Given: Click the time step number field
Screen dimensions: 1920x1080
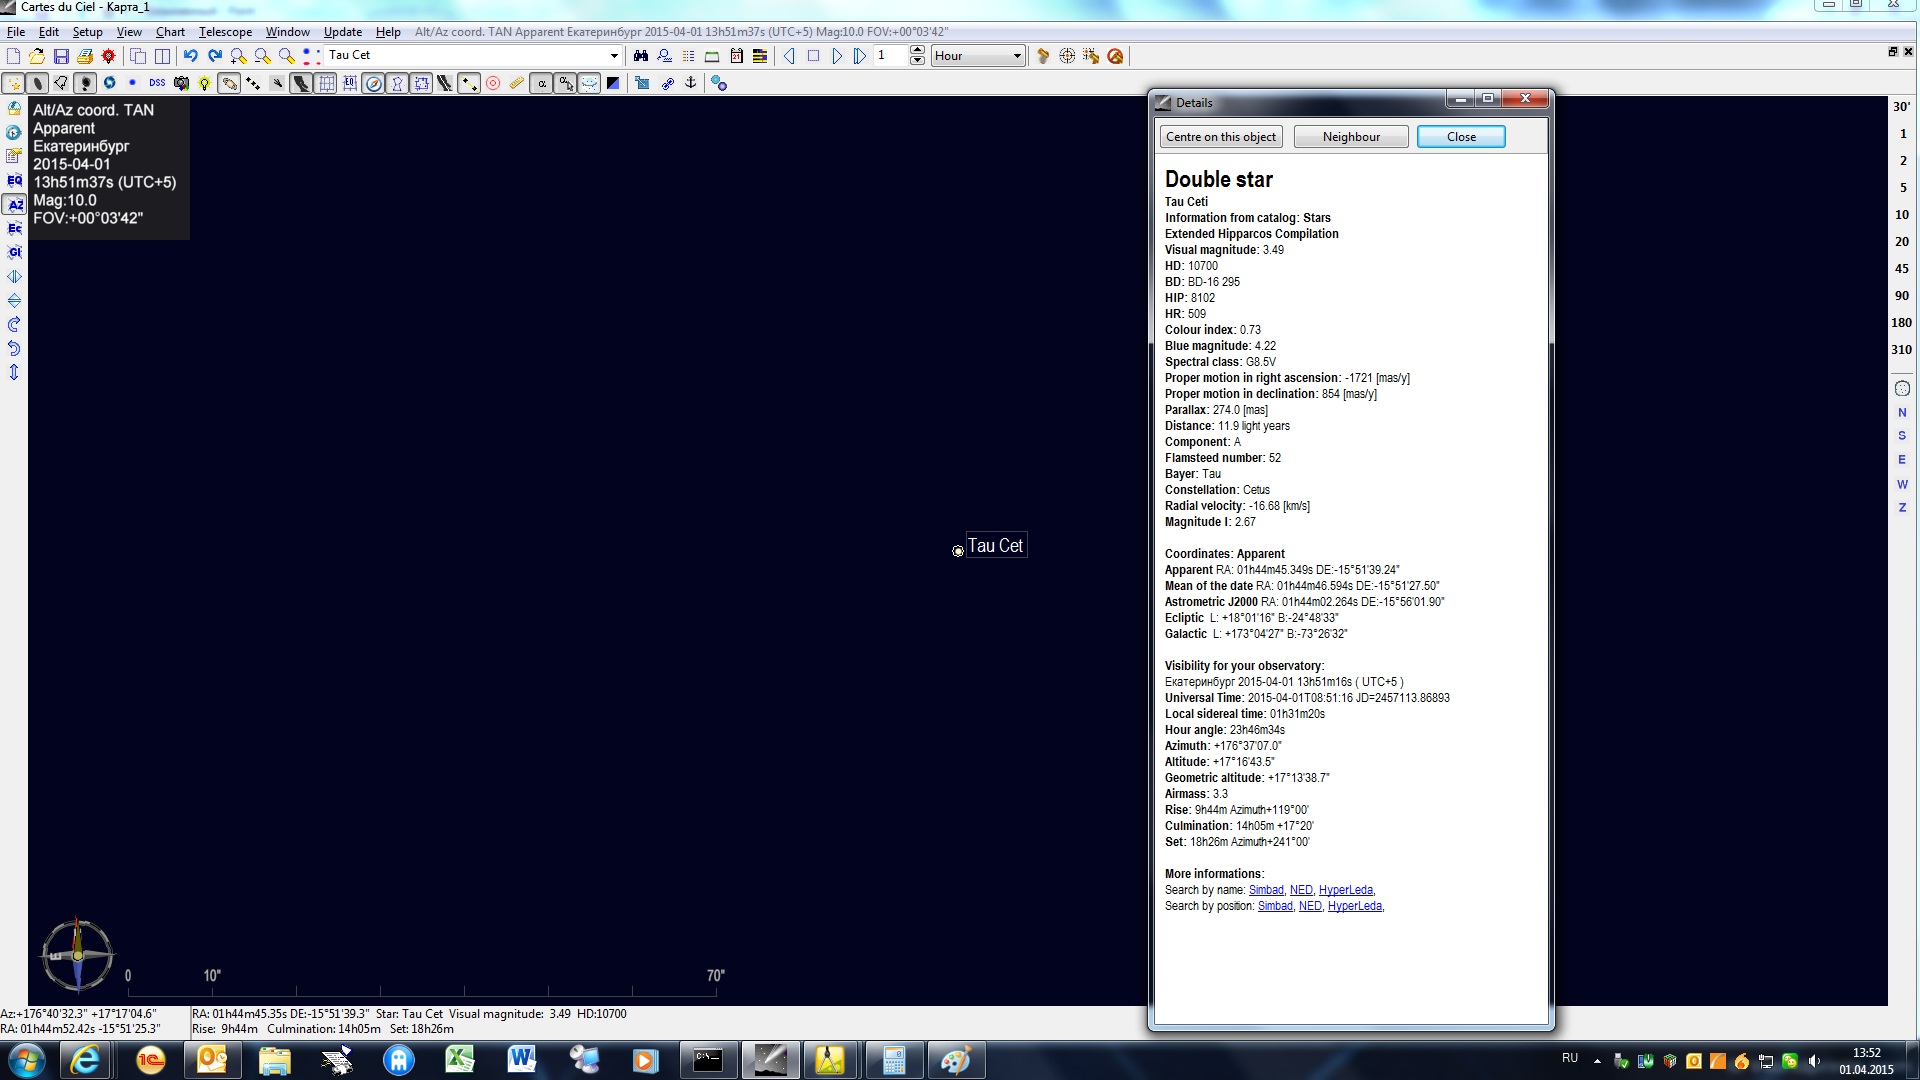Looking at the screenshot, I should point(891,56).
